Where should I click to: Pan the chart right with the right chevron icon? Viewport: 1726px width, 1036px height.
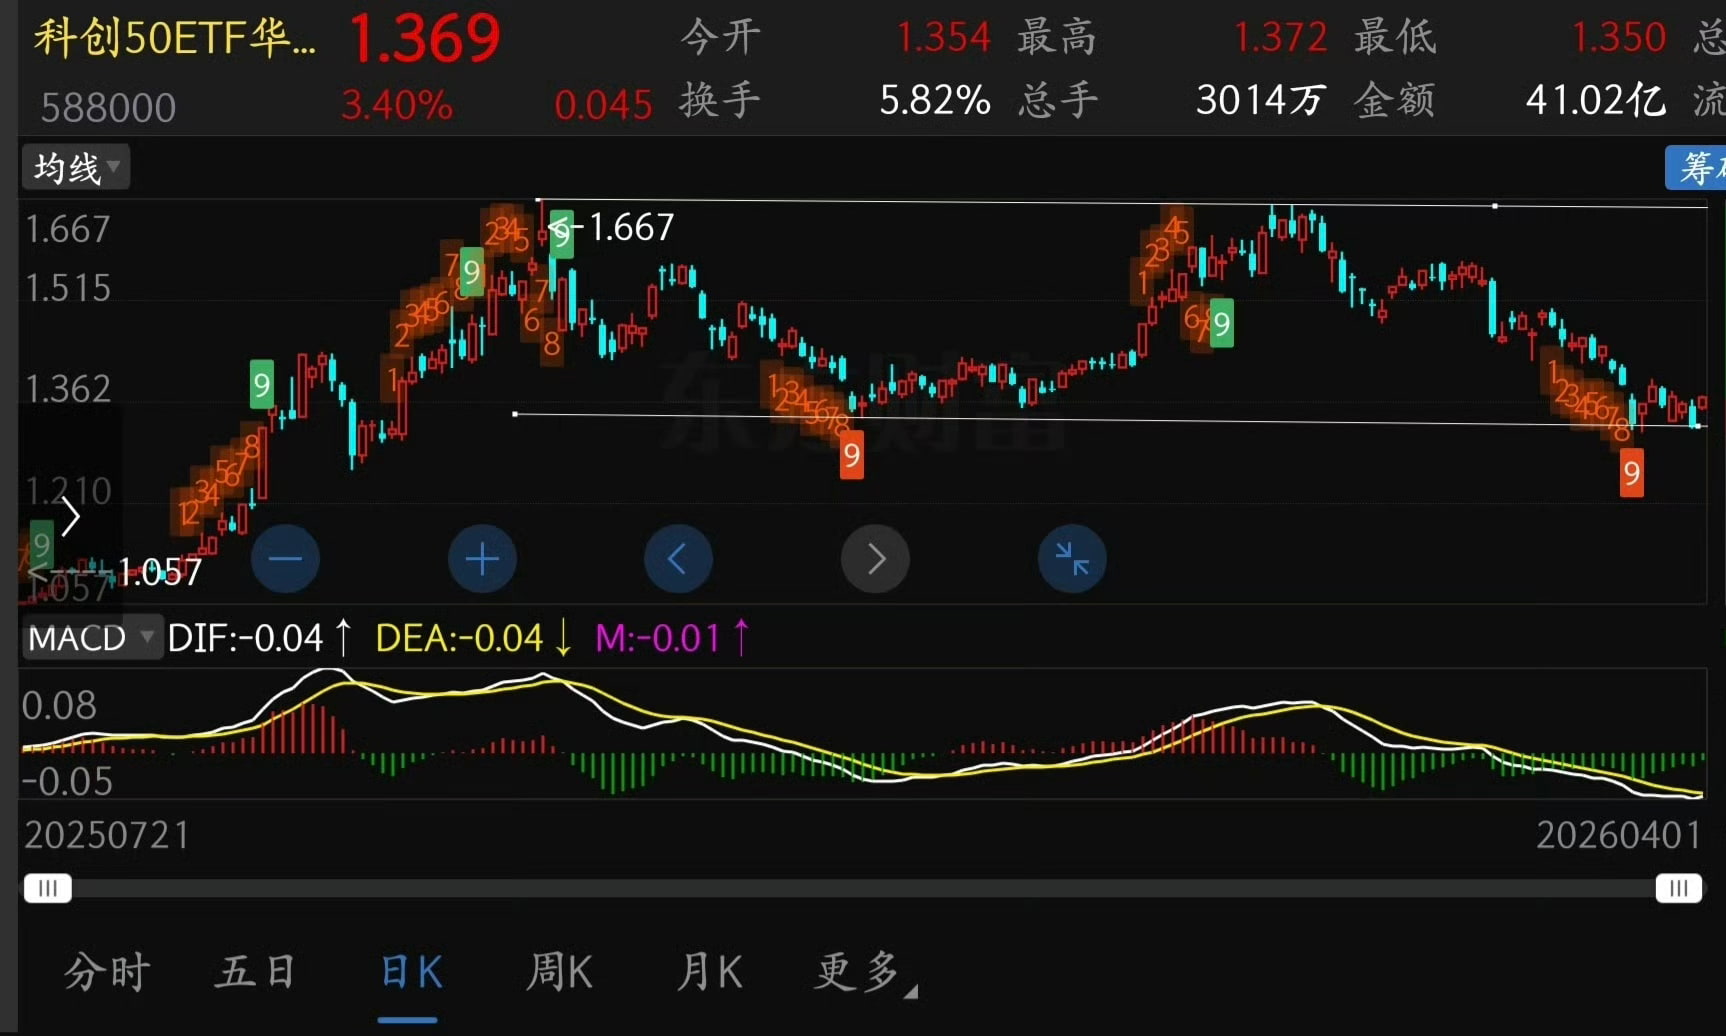tap(875, 558)
